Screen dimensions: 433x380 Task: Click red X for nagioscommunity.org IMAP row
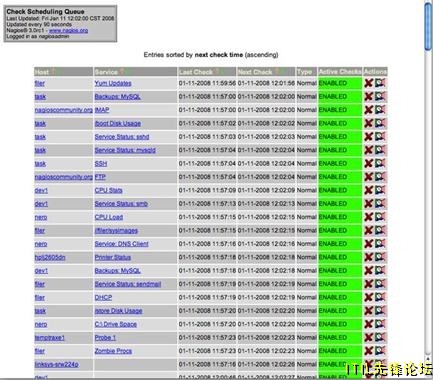coord(368,110)
